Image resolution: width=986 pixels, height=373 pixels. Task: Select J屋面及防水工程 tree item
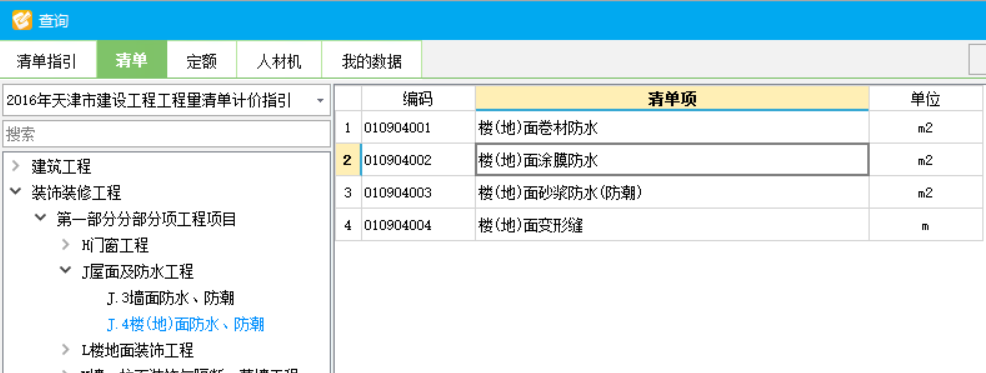[x=138, y=272]
